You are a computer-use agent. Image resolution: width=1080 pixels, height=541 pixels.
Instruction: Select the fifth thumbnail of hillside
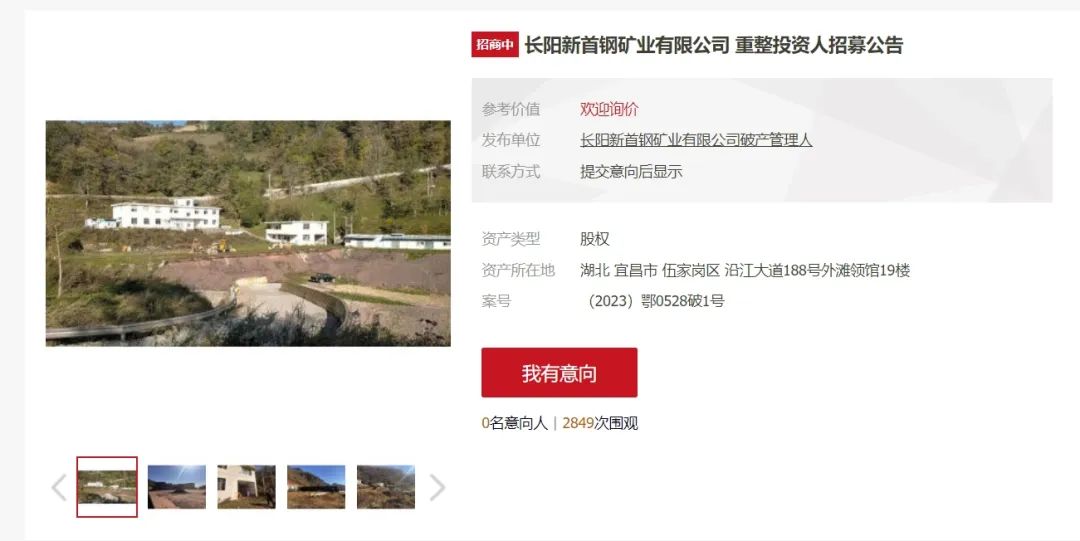386,487
